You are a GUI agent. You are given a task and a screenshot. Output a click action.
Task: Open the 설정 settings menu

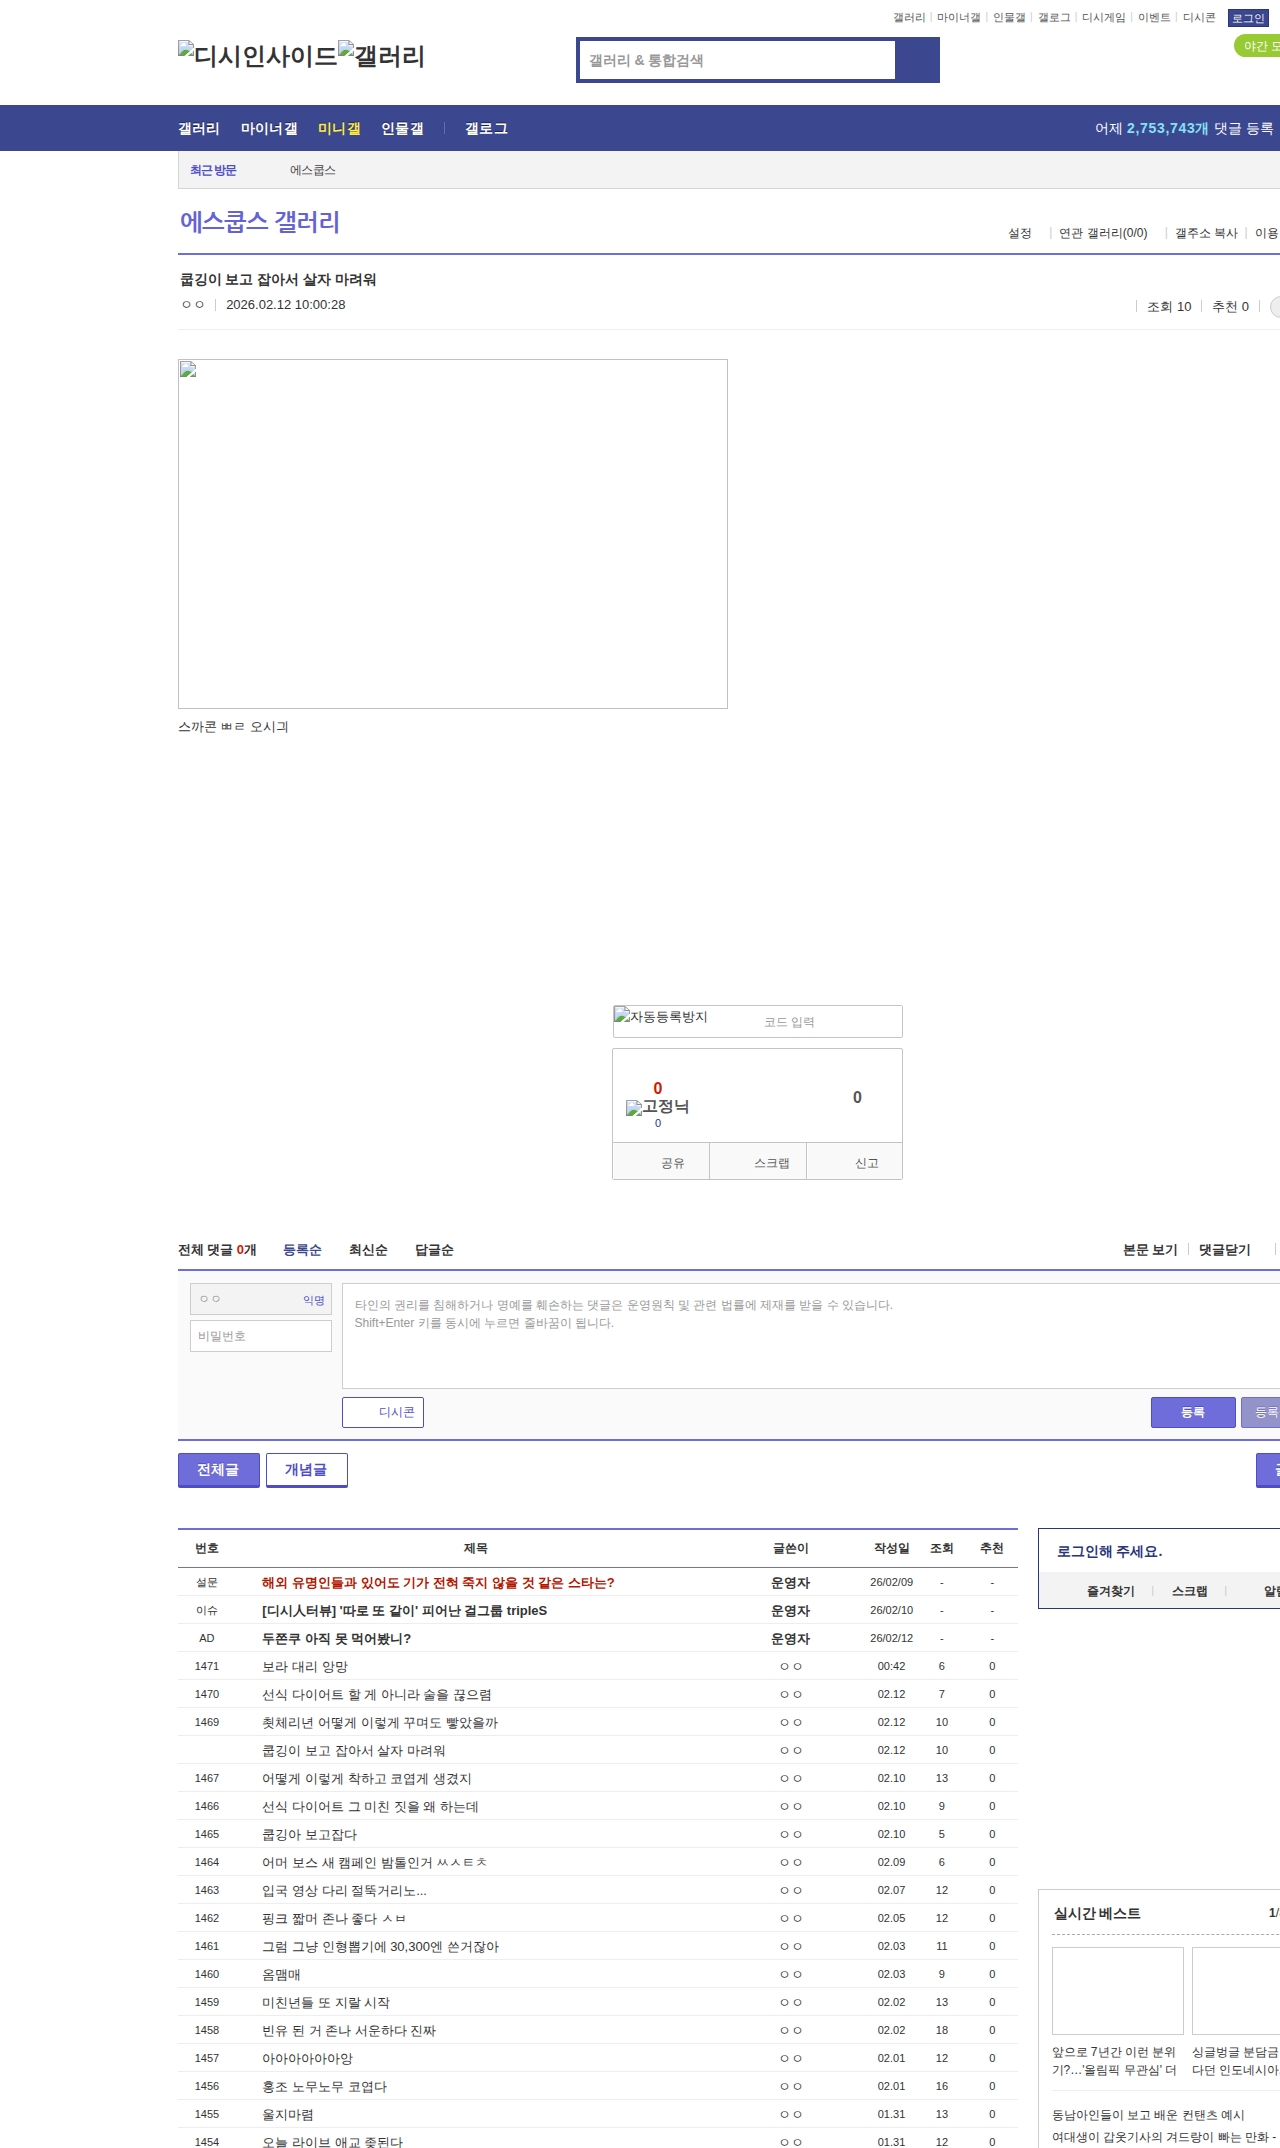point(1019,233)
